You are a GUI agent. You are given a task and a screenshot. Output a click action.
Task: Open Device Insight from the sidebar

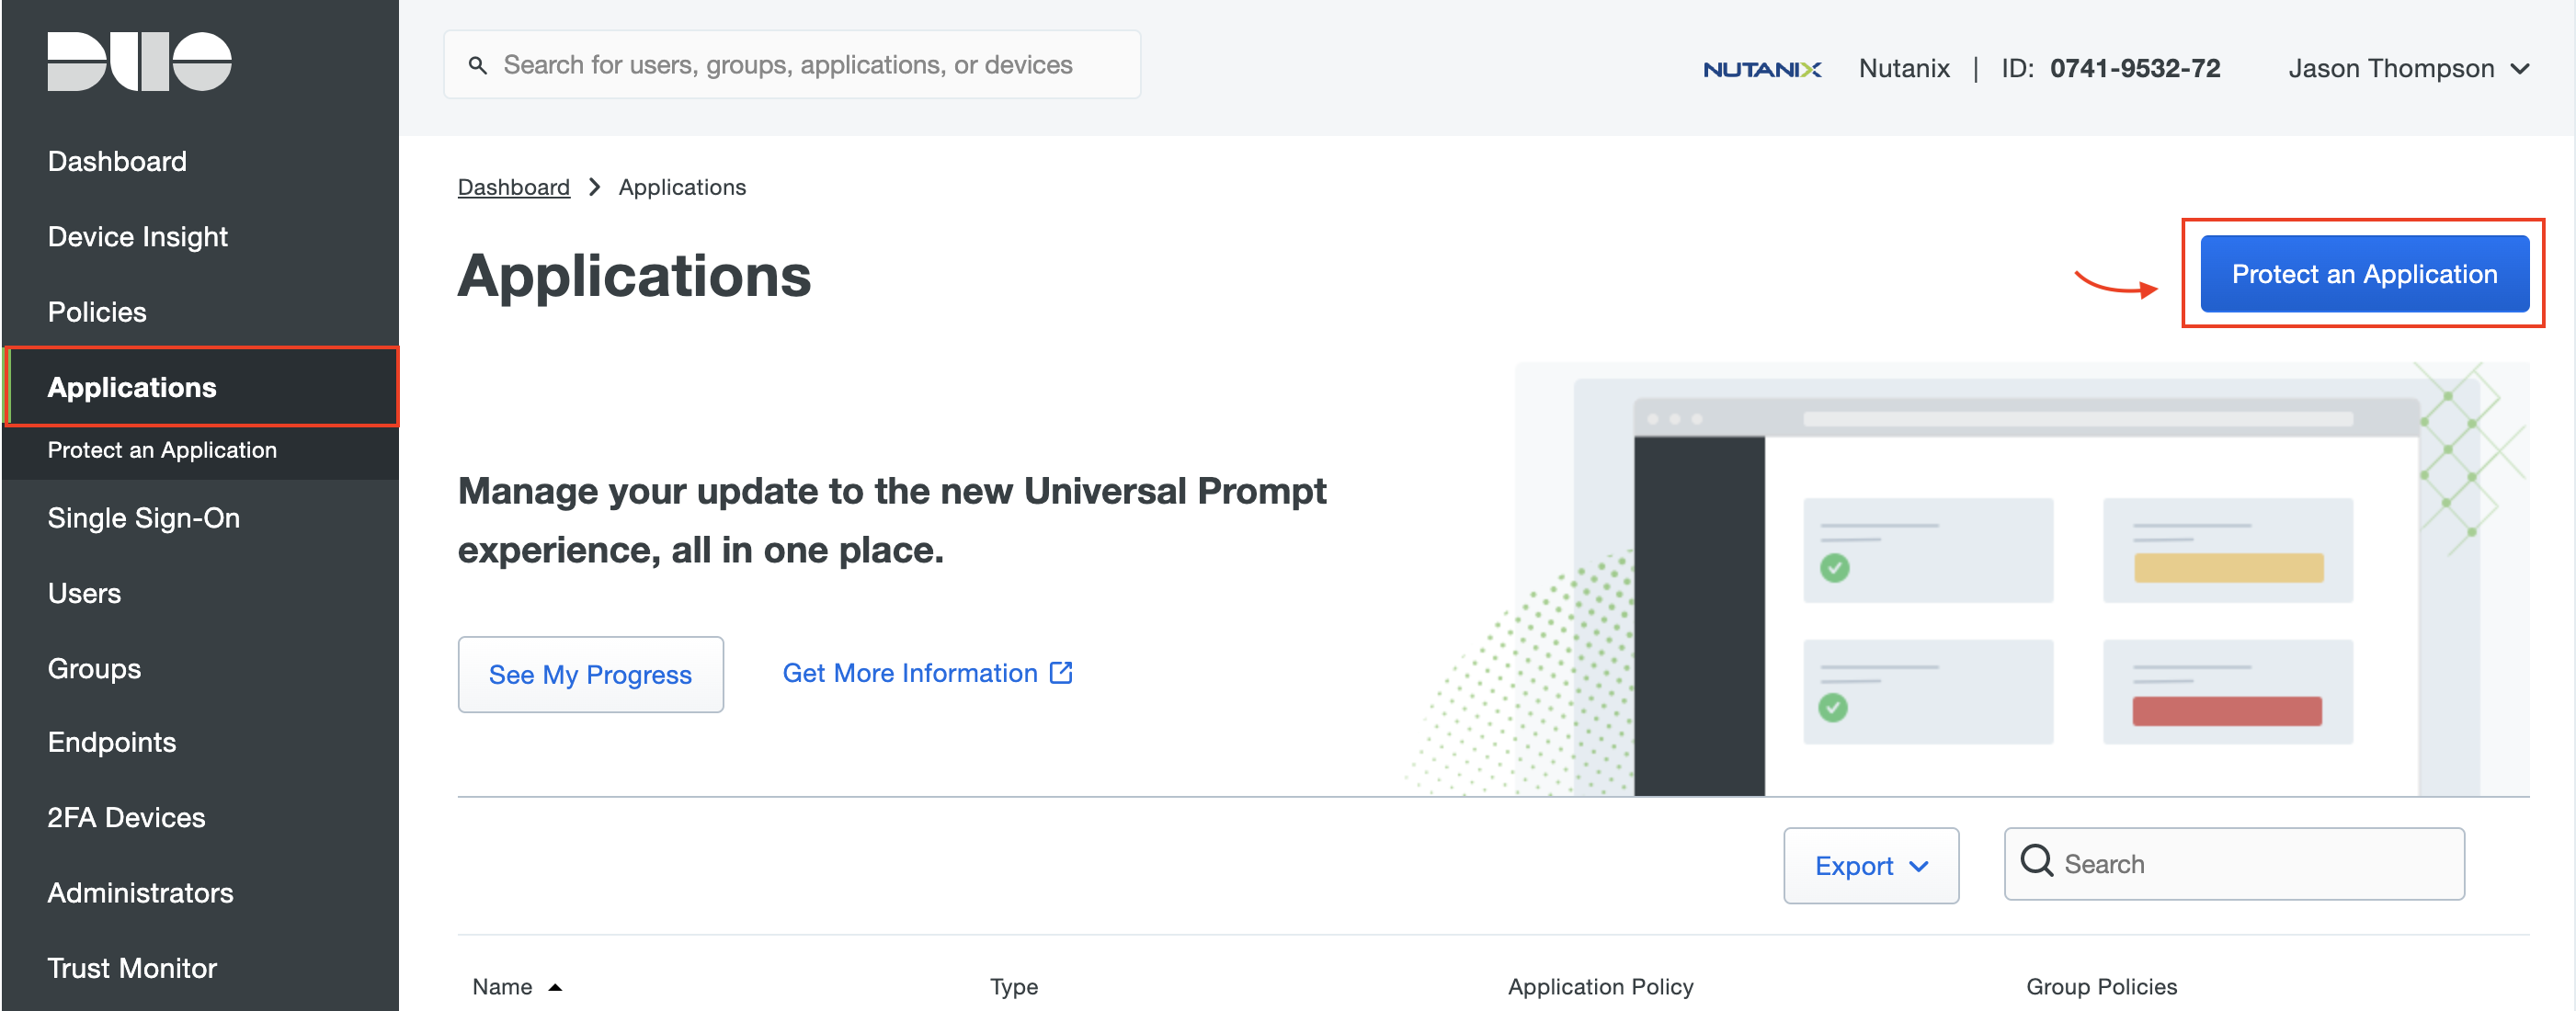pyautogui.click(x=137, y=236)
